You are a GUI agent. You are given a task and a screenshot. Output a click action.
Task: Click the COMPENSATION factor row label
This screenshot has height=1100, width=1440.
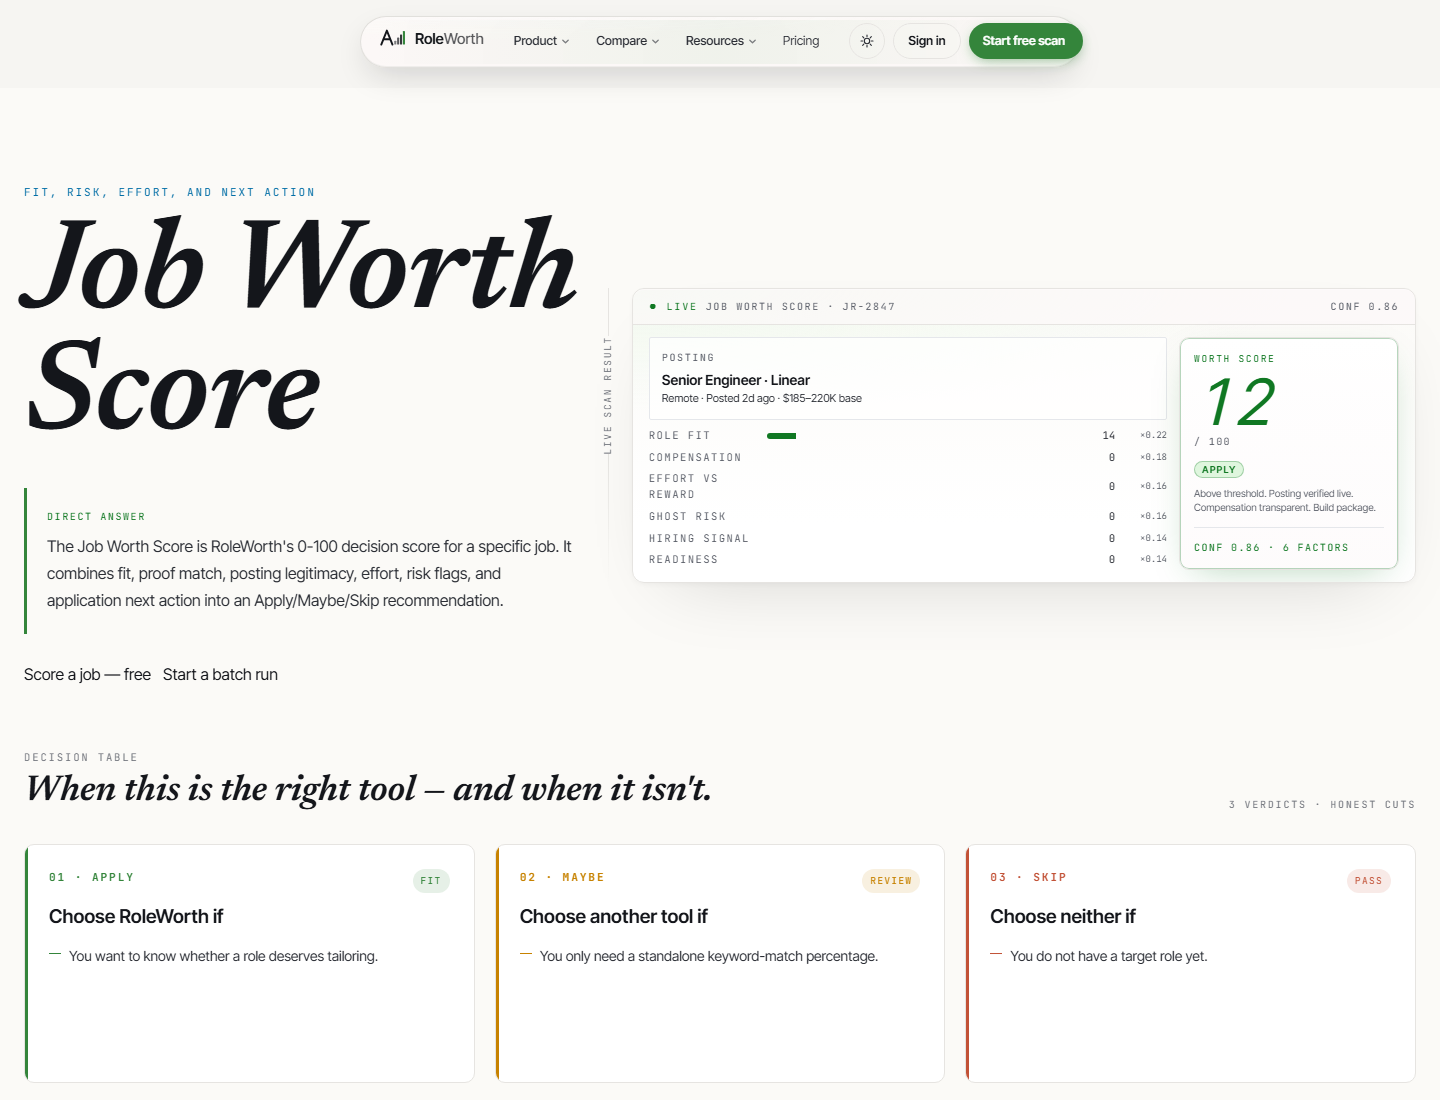tap(695, 458)
